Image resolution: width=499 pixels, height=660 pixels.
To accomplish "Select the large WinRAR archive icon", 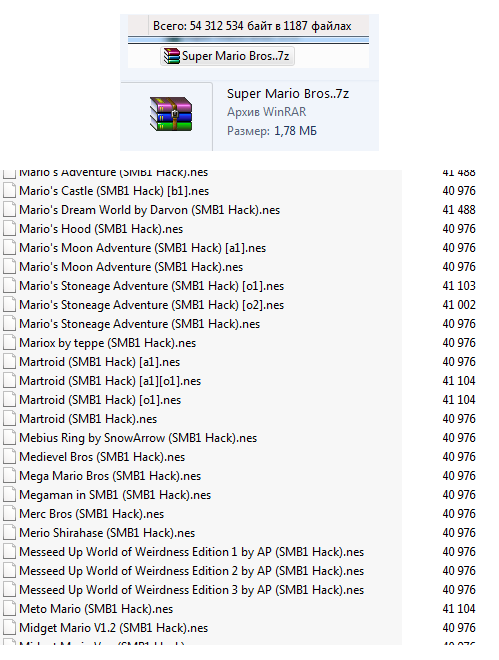I will [x=171, y=114].
